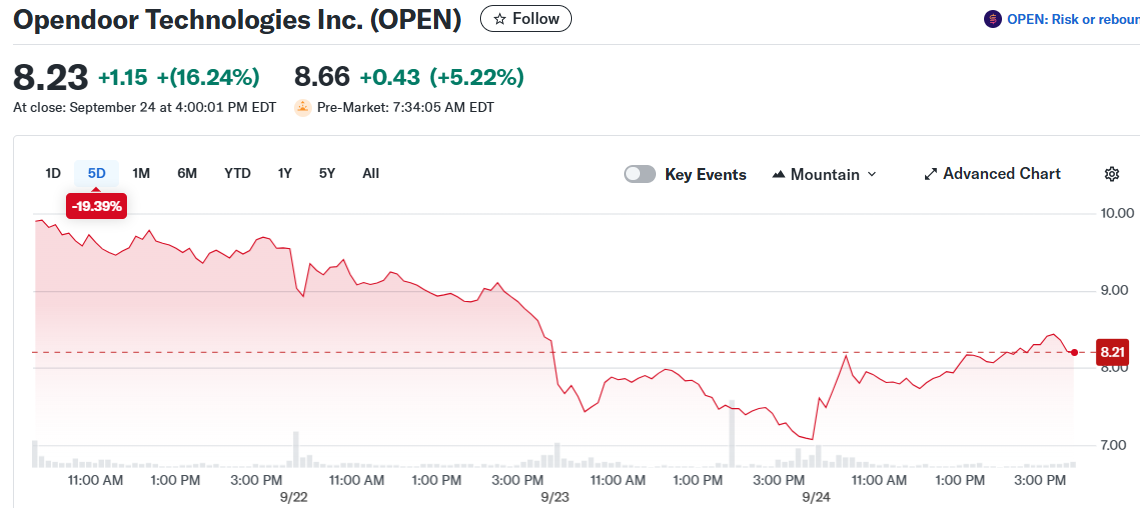Click the 9/22 date axis label
Viewport: 1140px width, 508px height.
coord(293,497)
